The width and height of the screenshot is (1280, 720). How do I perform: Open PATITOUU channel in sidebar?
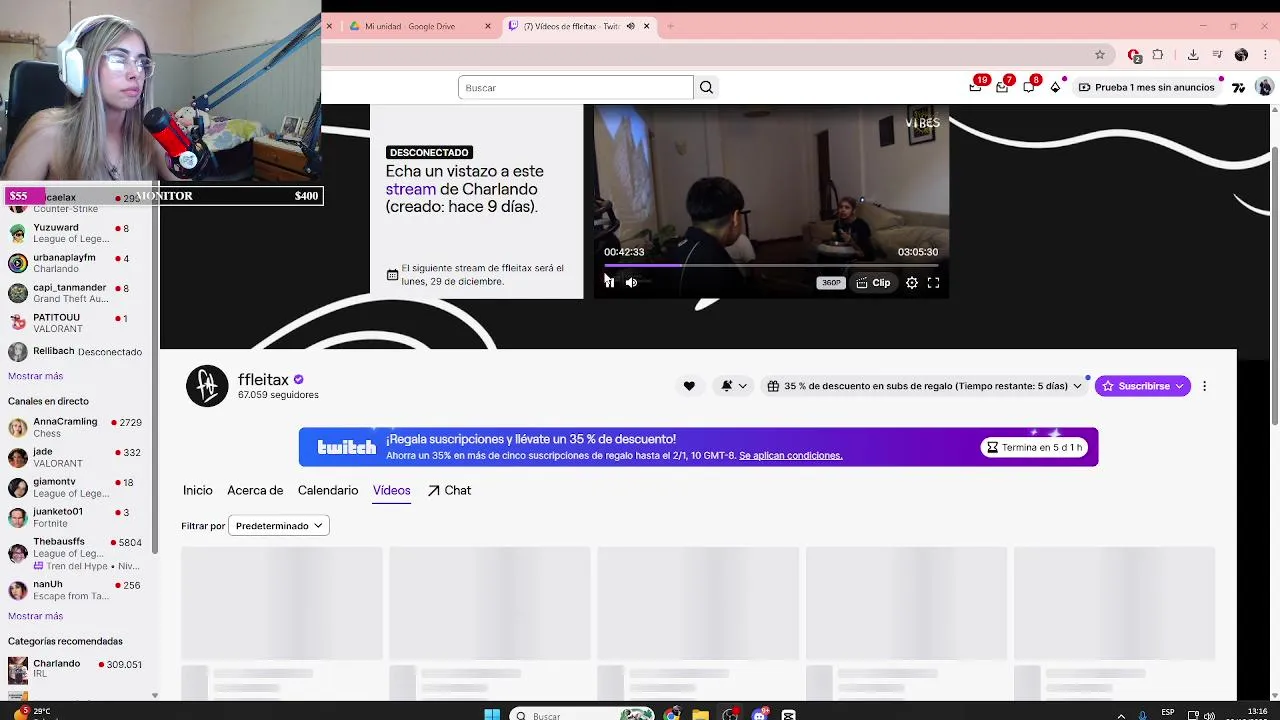pos(78,323)
